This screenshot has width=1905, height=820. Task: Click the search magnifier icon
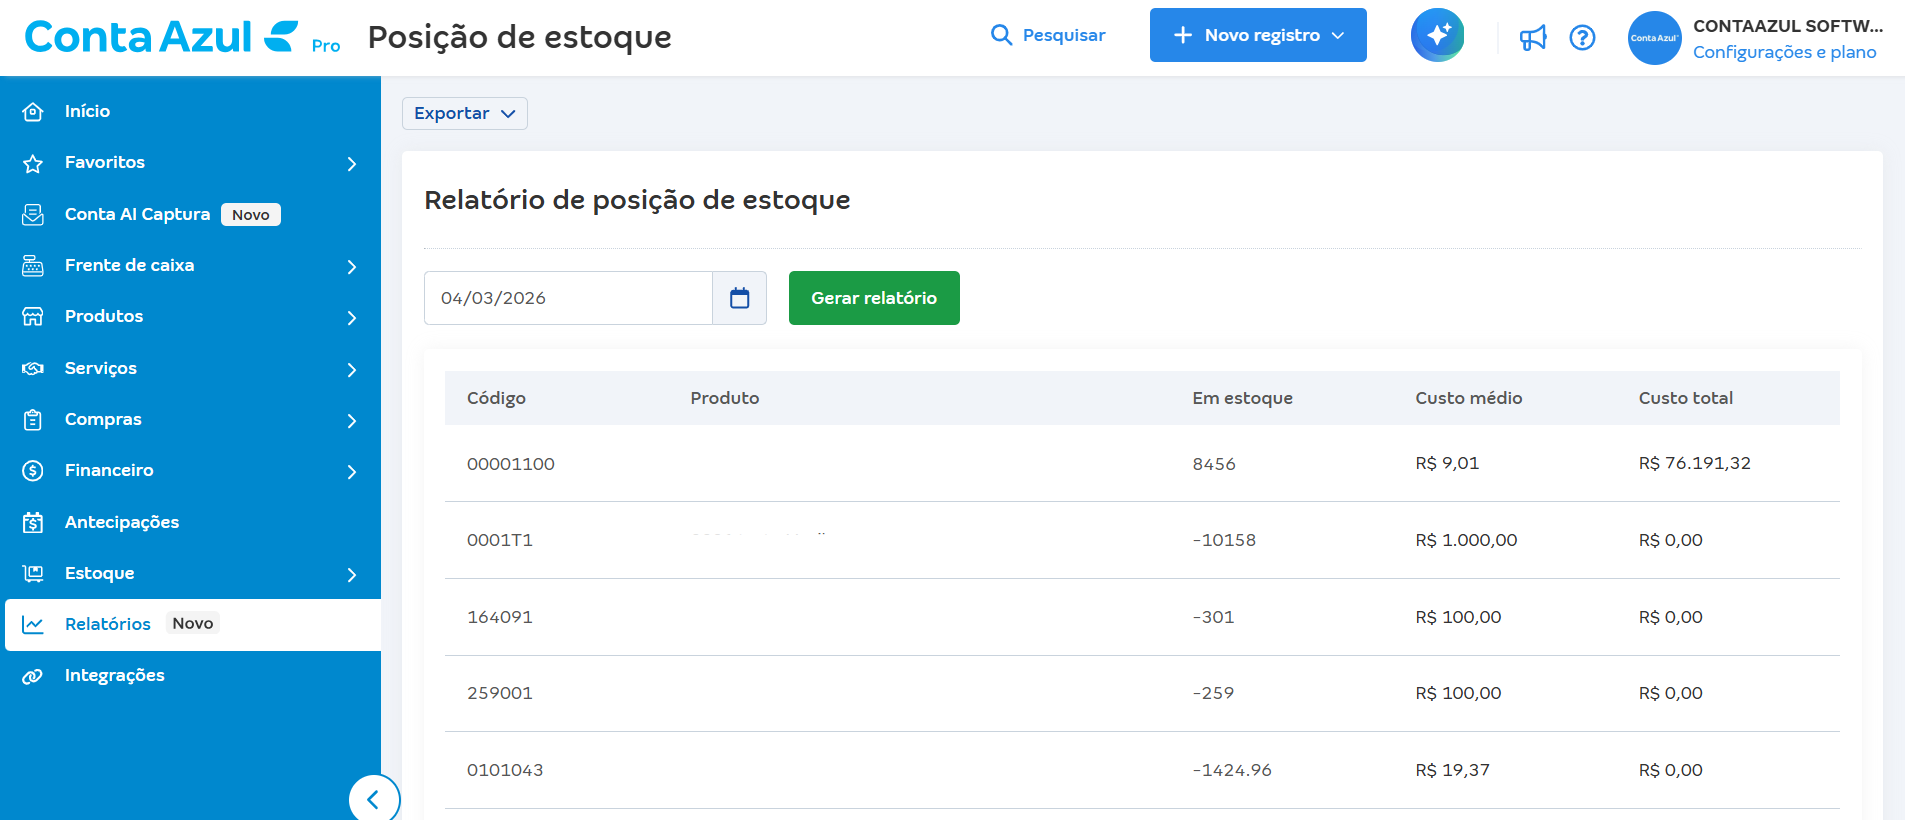pyautogui.click(x=1001, y=35)
